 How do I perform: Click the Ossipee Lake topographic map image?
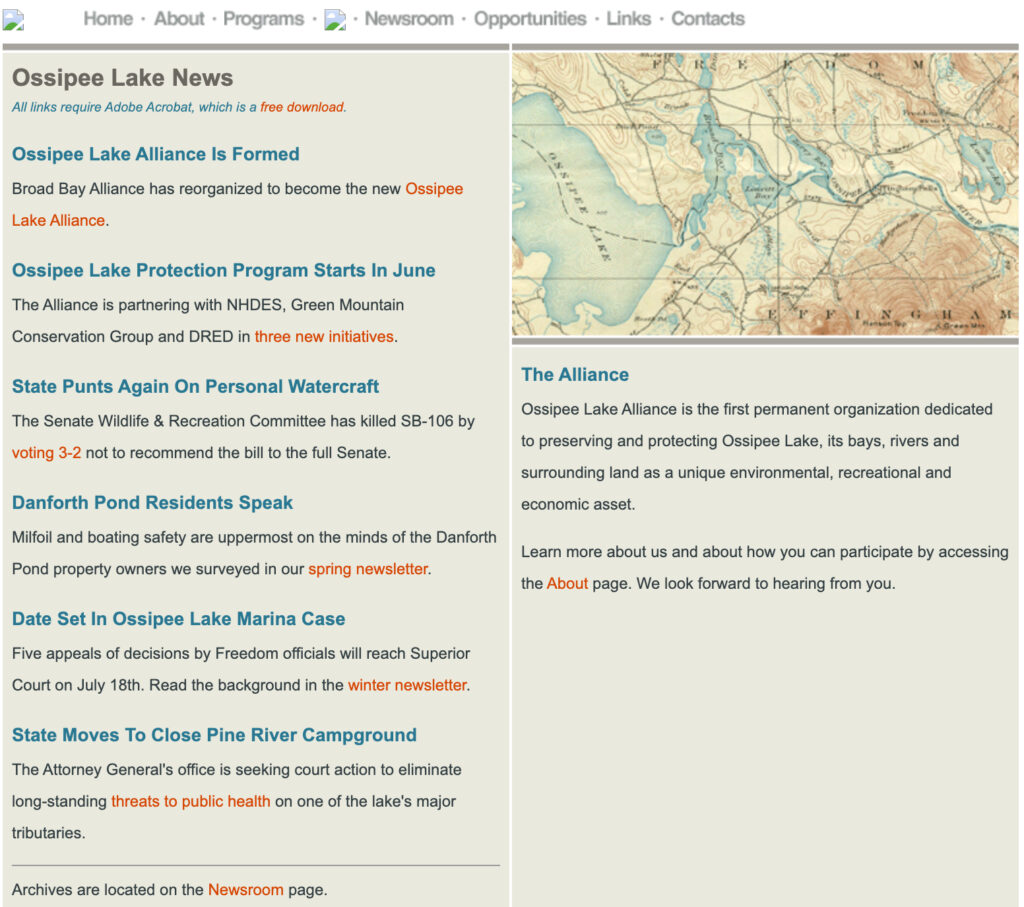(x=764, y=193)
